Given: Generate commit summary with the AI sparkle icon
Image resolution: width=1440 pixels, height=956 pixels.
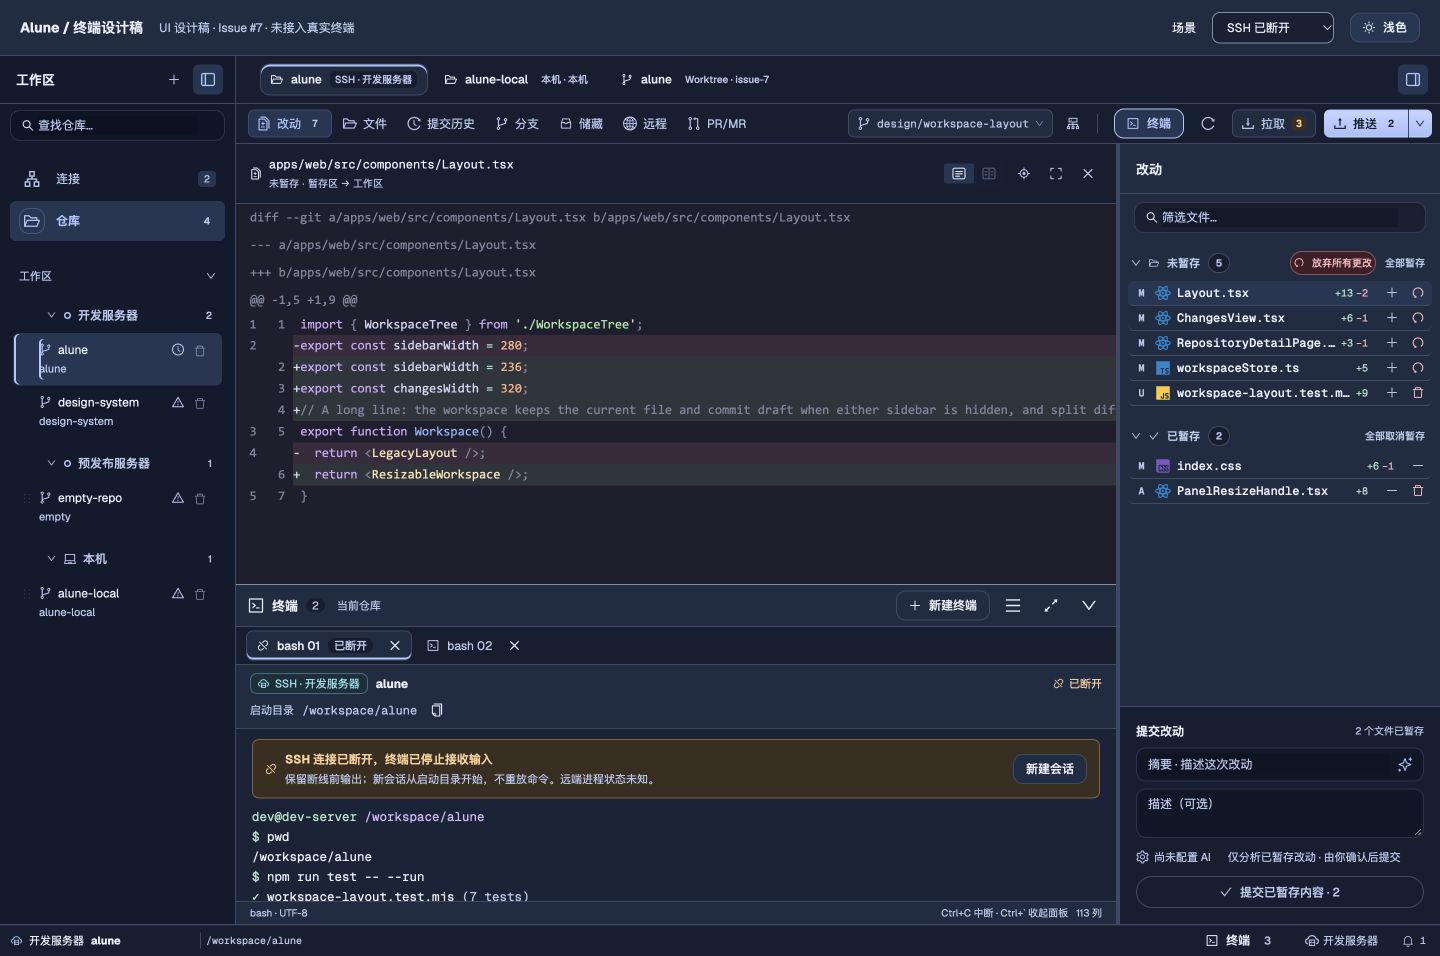Looking at the screenshot, I should [1405, 765].
